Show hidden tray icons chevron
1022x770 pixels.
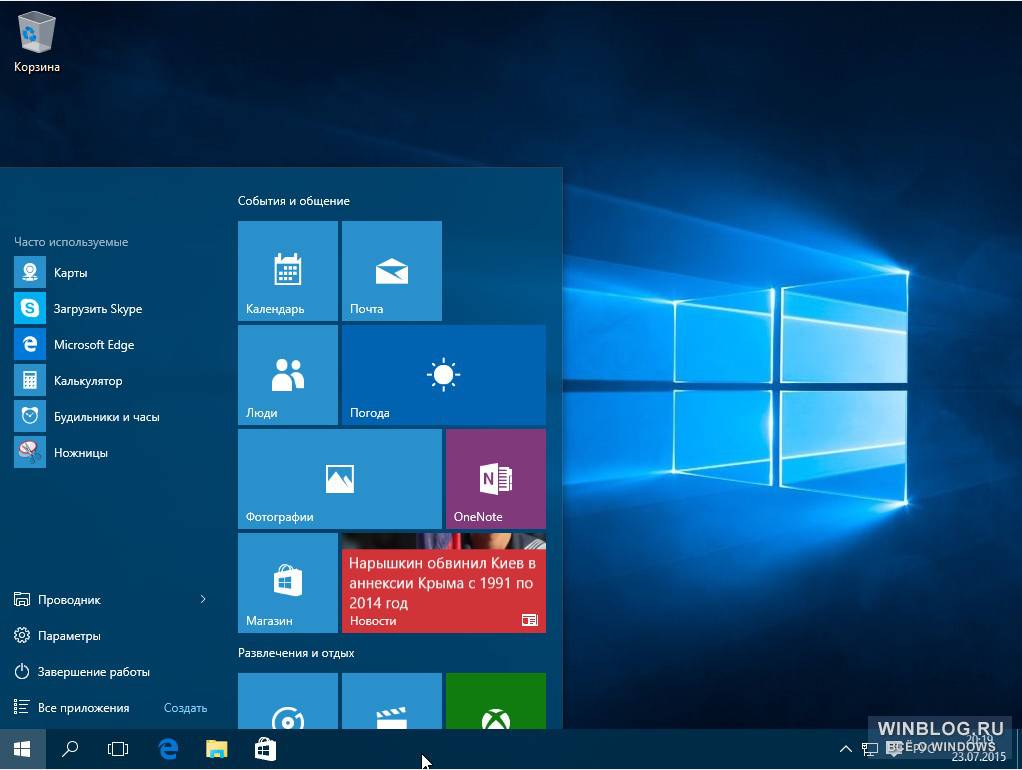click(x=845, y=749)
